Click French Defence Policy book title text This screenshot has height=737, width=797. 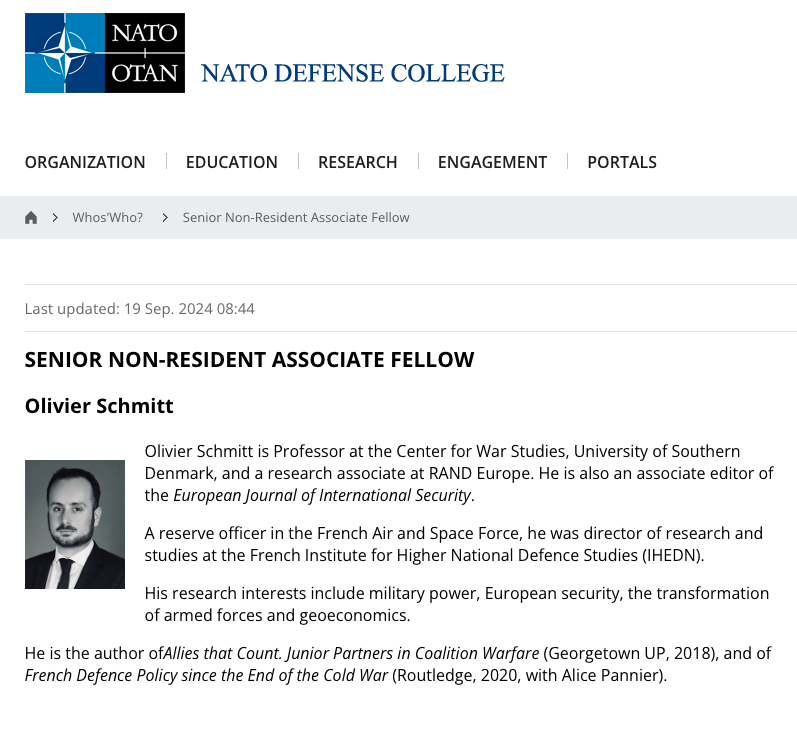(206, 675)
